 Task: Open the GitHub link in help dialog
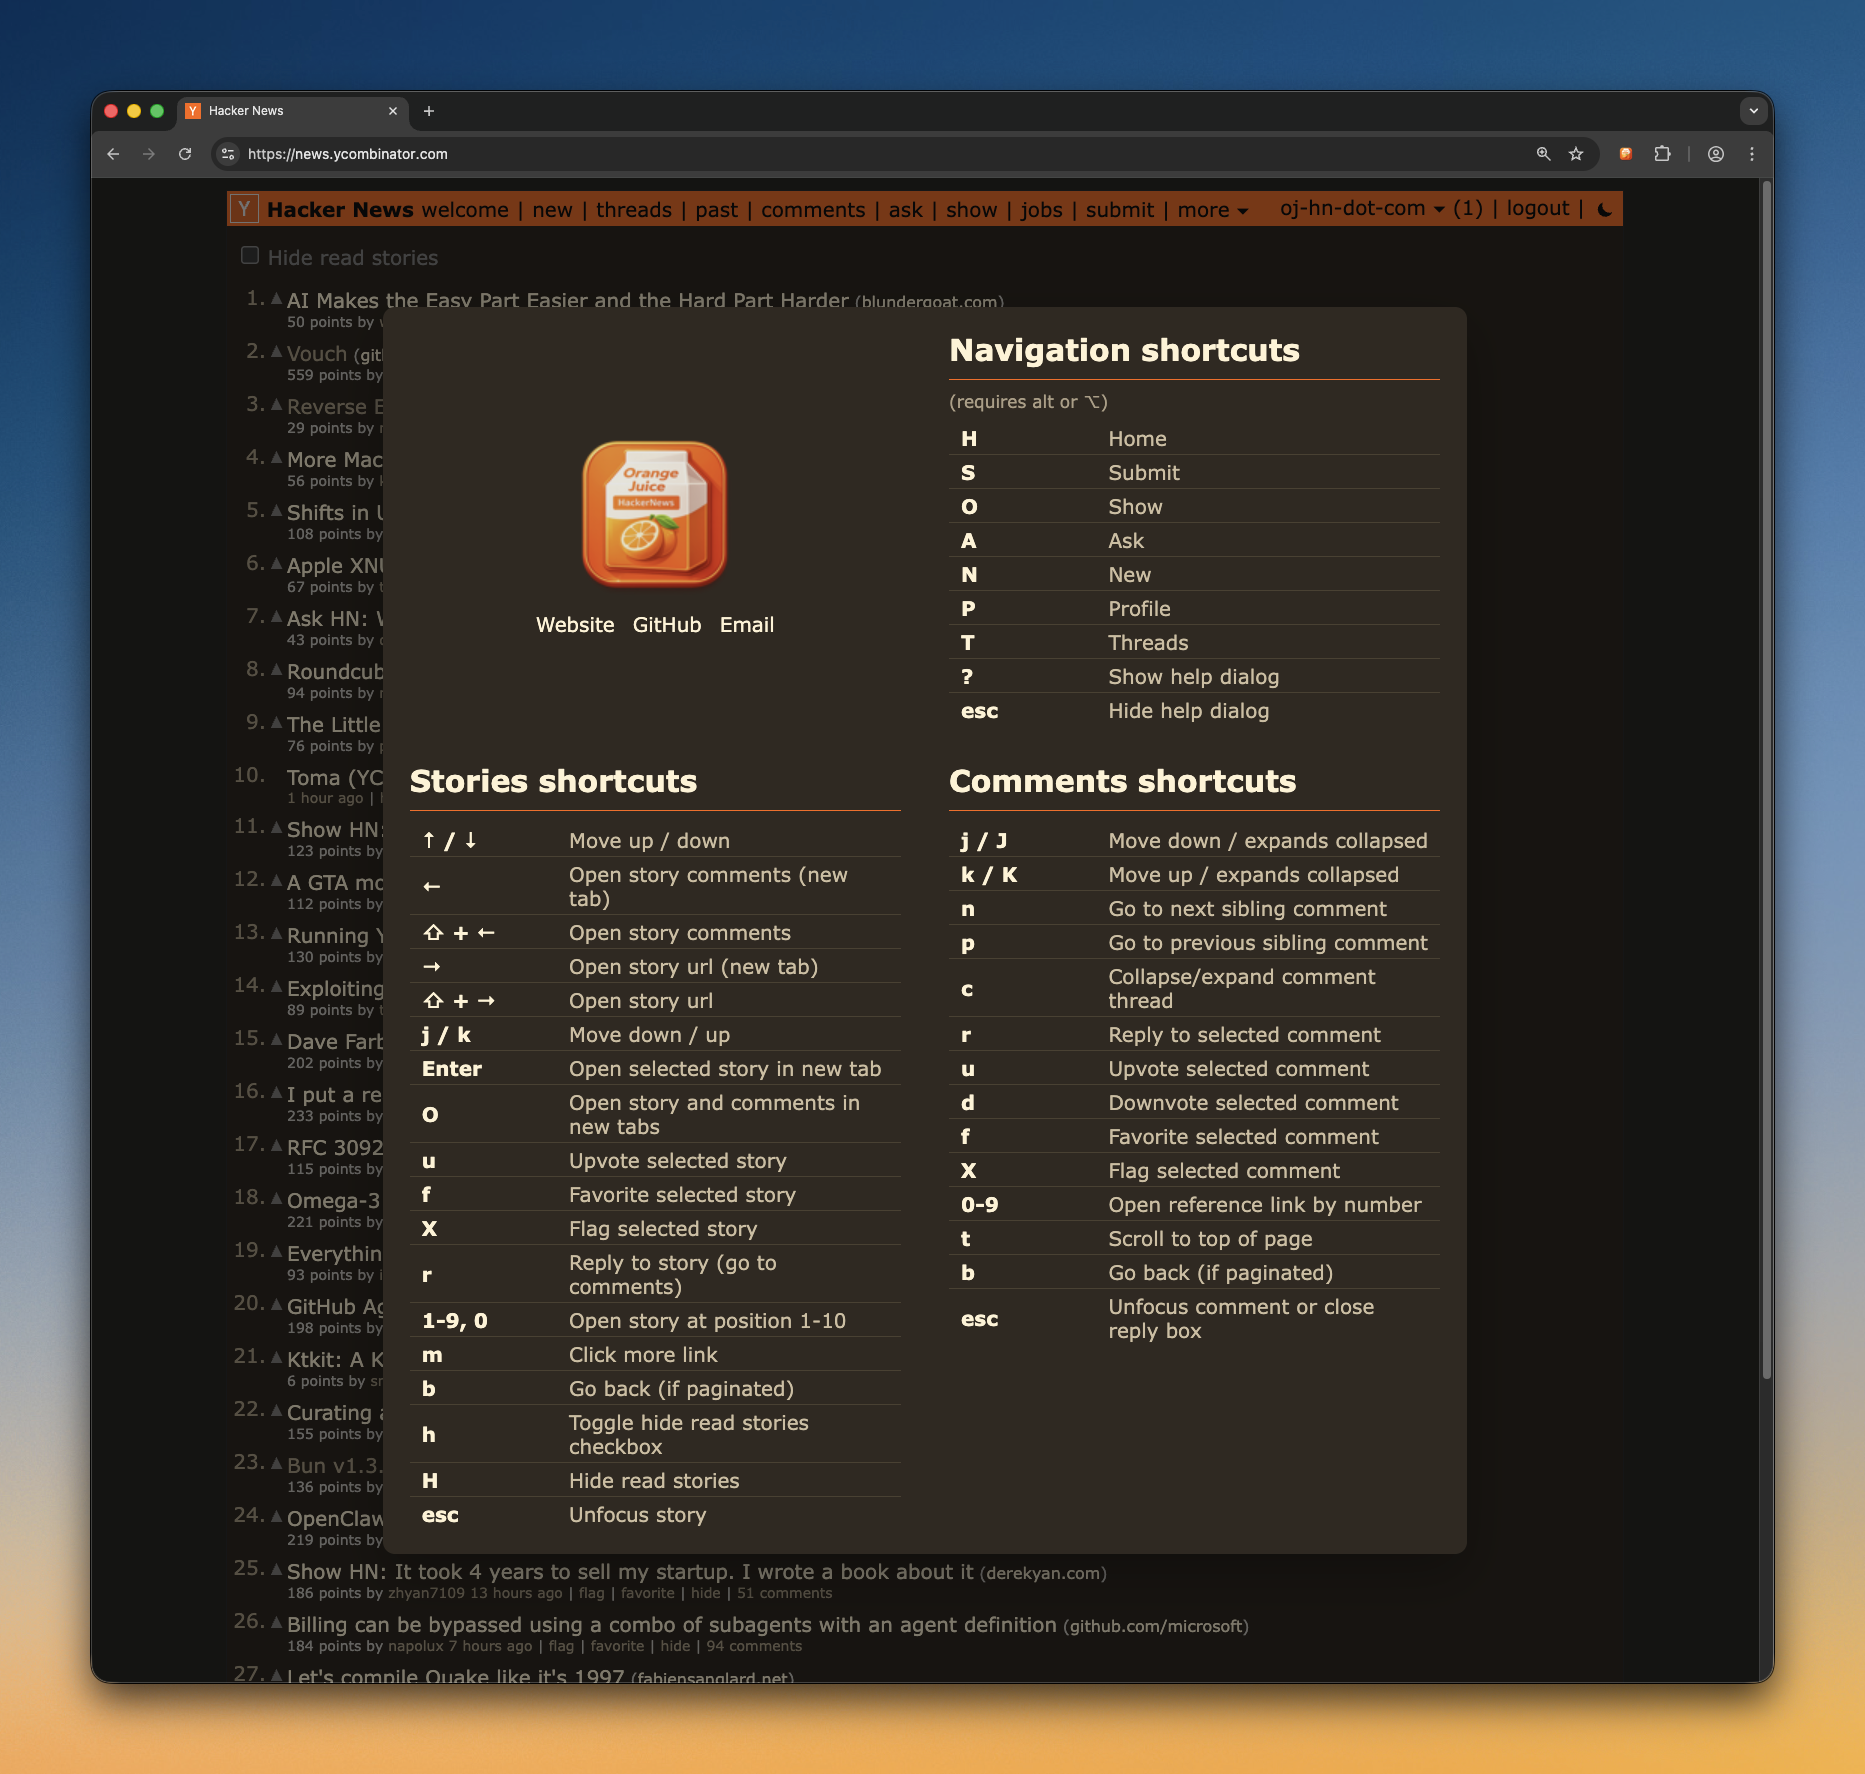click(667, 625)
